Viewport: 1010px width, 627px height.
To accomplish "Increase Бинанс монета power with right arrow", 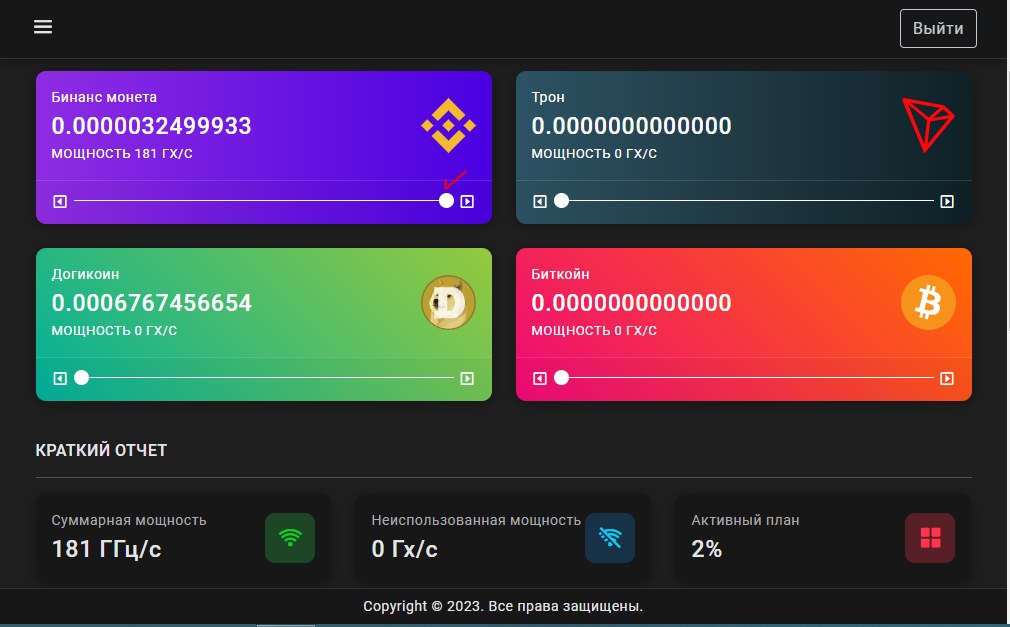I will pyautogui.click(x=468, y=202).
